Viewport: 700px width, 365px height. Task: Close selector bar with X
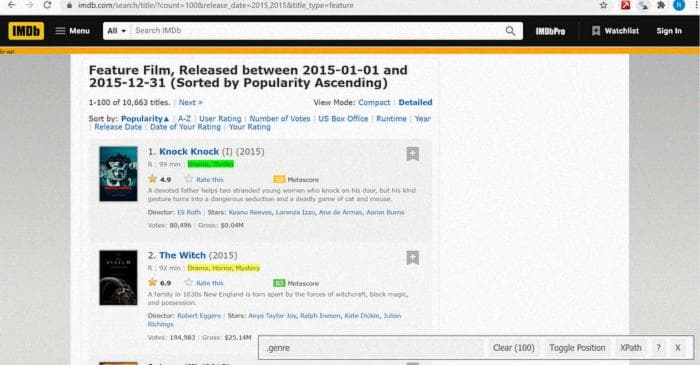pos(678,348)
